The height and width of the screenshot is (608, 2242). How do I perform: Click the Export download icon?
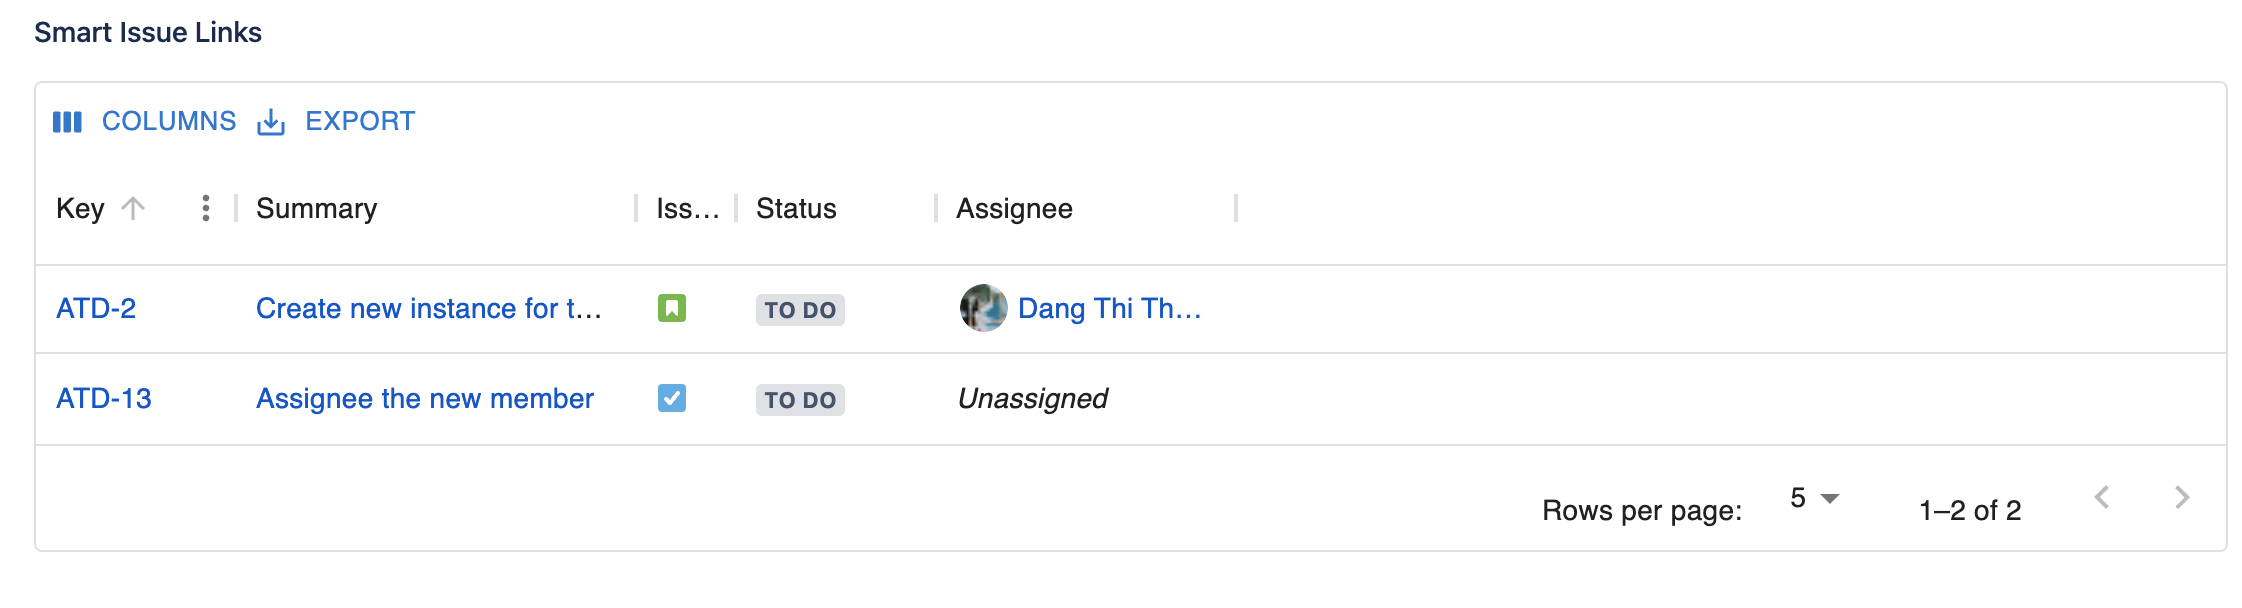click(x=271, y=122)
